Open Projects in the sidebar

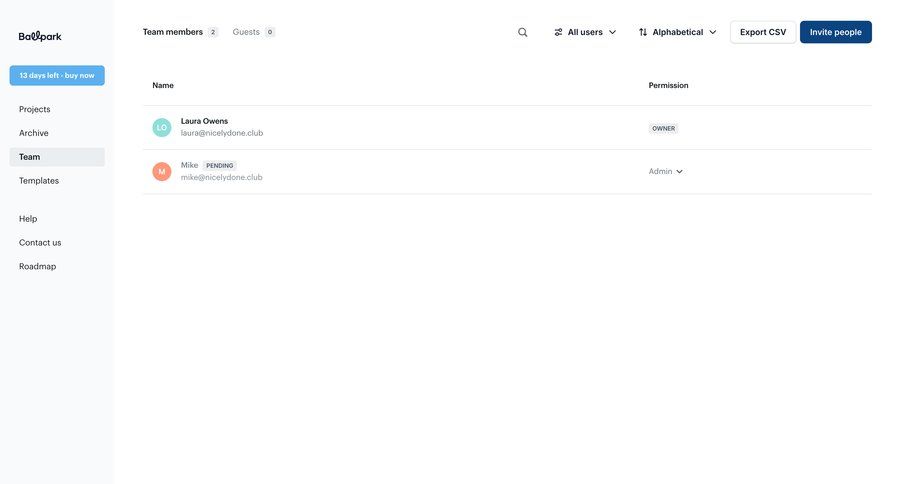(35, 109)
